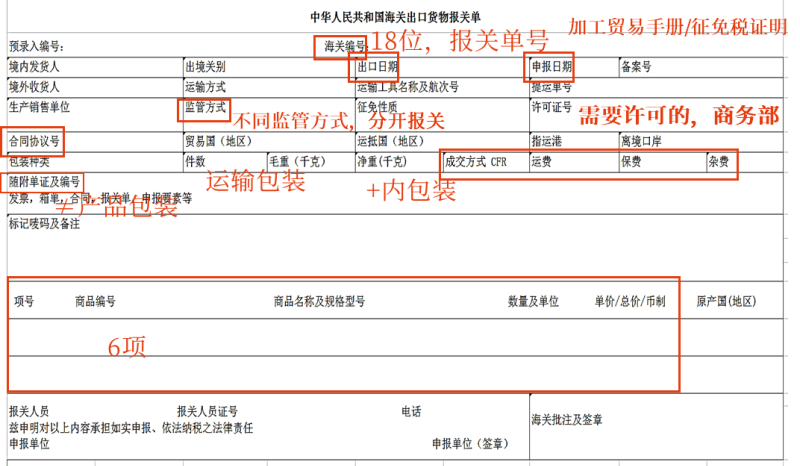Image resolution: width=800 pixels, height=466 pixels.
Task: Select the 件数 cell
Action: pos(226,162)
